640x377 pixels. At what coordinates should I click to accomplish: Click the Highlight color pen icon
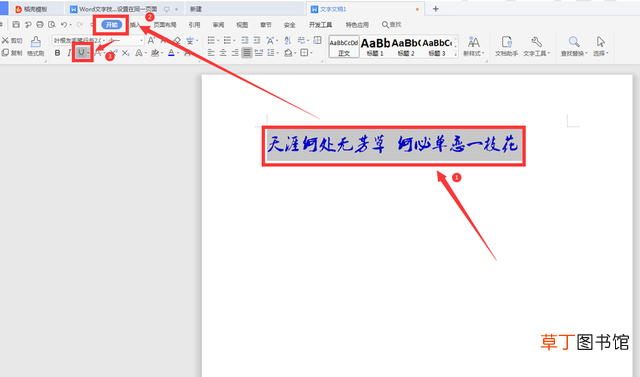[x=155, y=53]
